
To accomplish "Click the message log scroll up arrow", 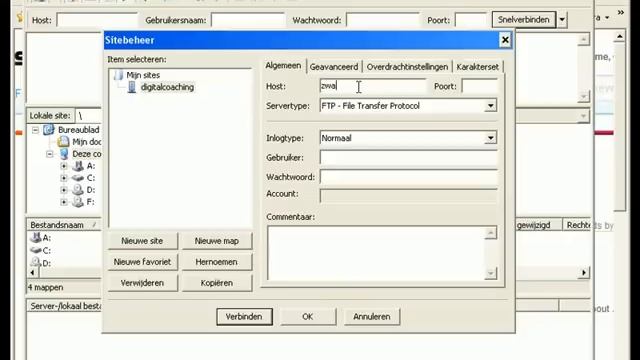I will [x=583, y=39].
